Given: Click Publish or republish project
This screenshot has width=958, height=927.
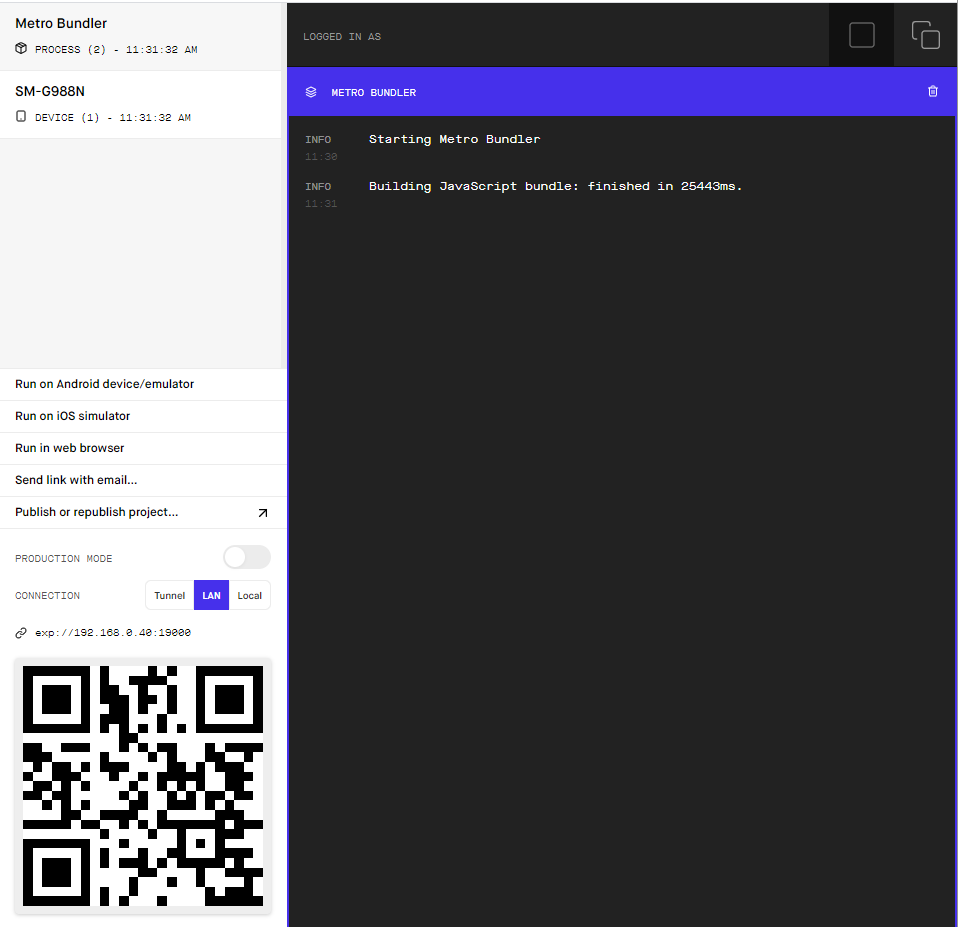Looking at the screenshot, I should tap(143, 512).
